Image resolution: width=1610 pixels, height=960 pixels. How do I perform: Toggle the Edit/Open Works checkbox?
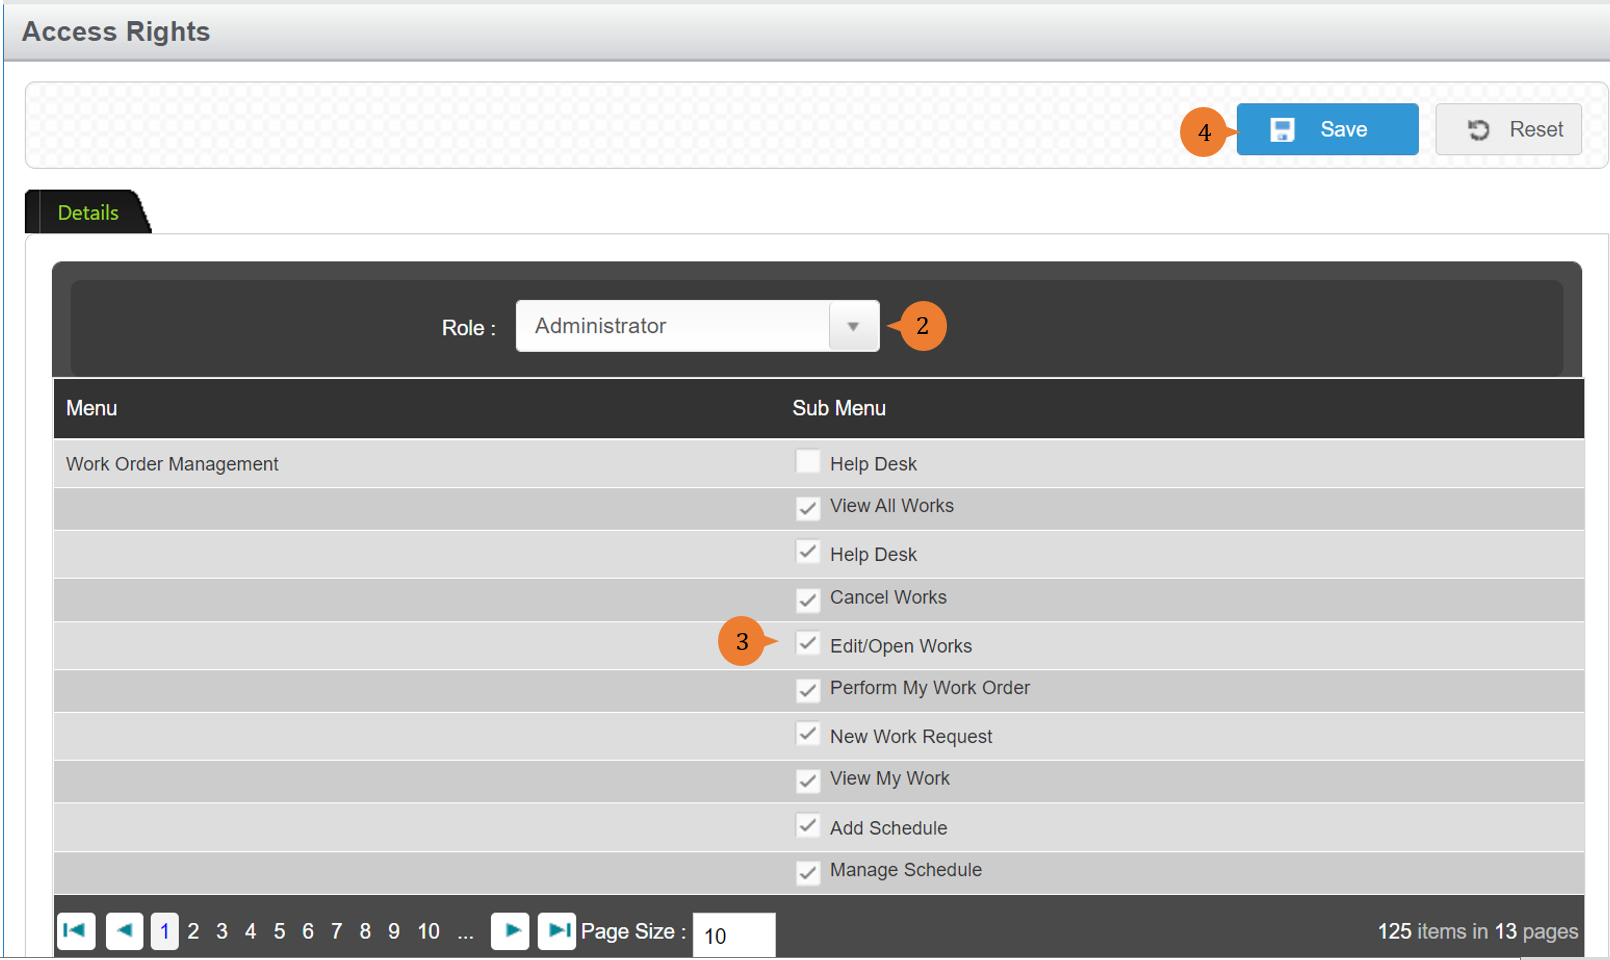pos(808,643)
